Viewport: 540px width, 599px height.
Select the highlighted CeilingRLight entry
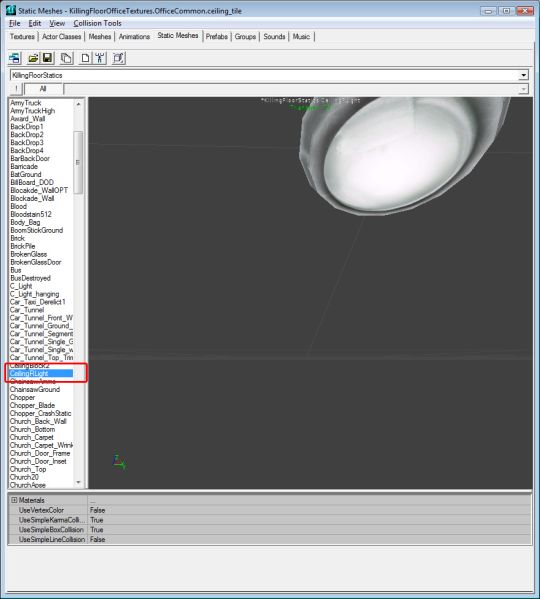point(41,374)
